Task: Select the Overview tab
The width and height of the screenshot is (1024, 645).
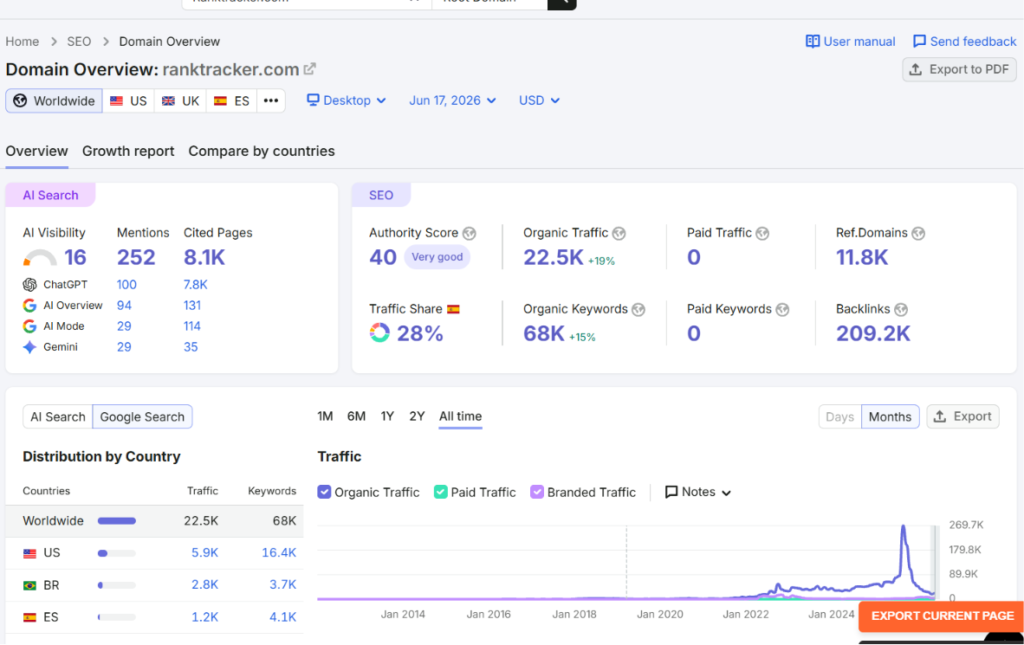Action: click(x=37, y=151)
